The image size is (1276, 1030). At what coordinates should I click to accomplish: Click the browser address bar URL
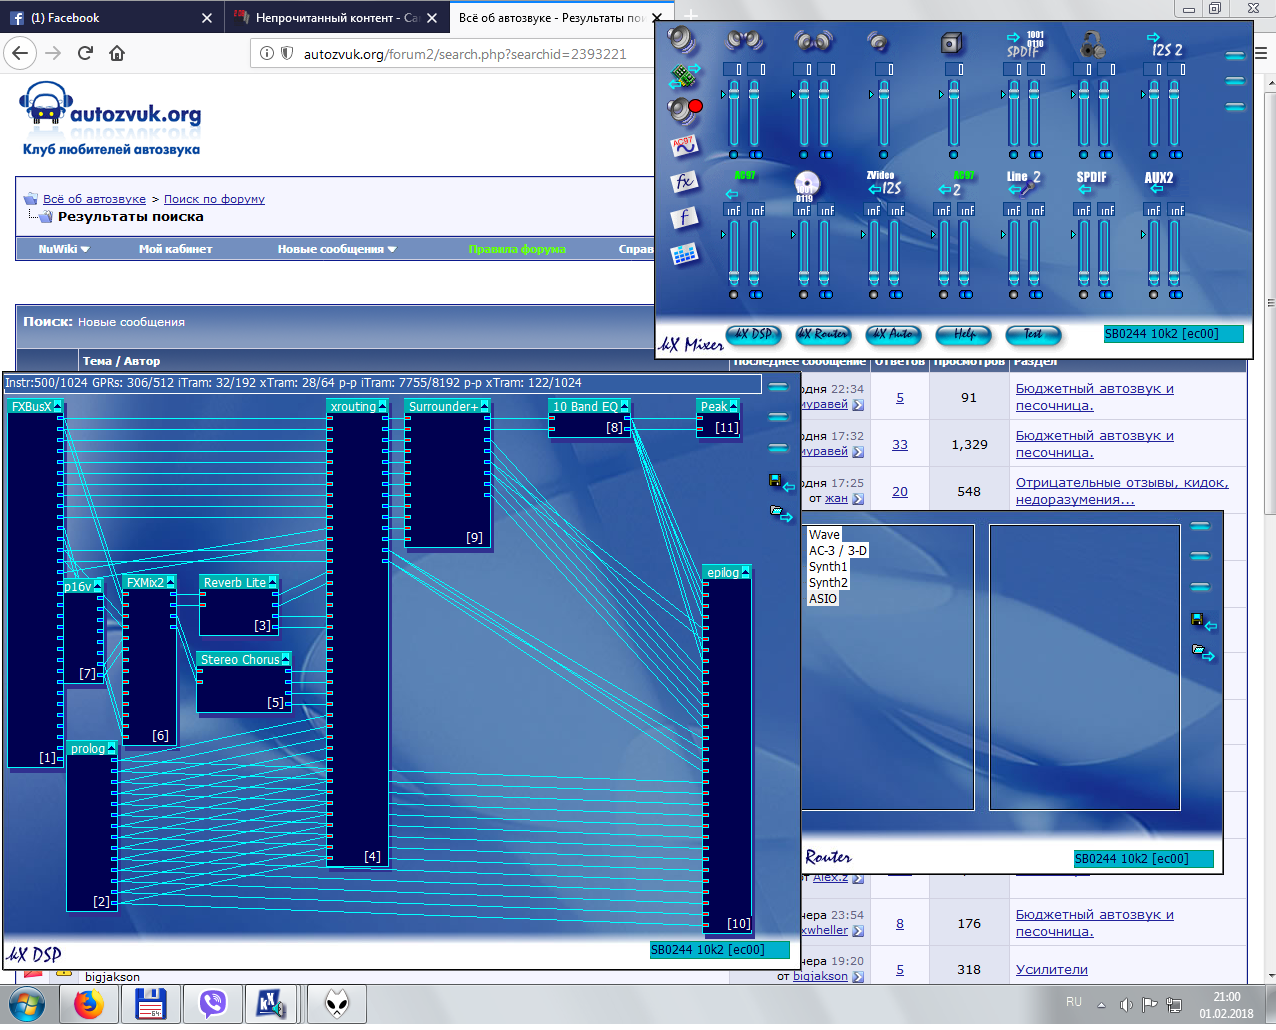[465, 54]
